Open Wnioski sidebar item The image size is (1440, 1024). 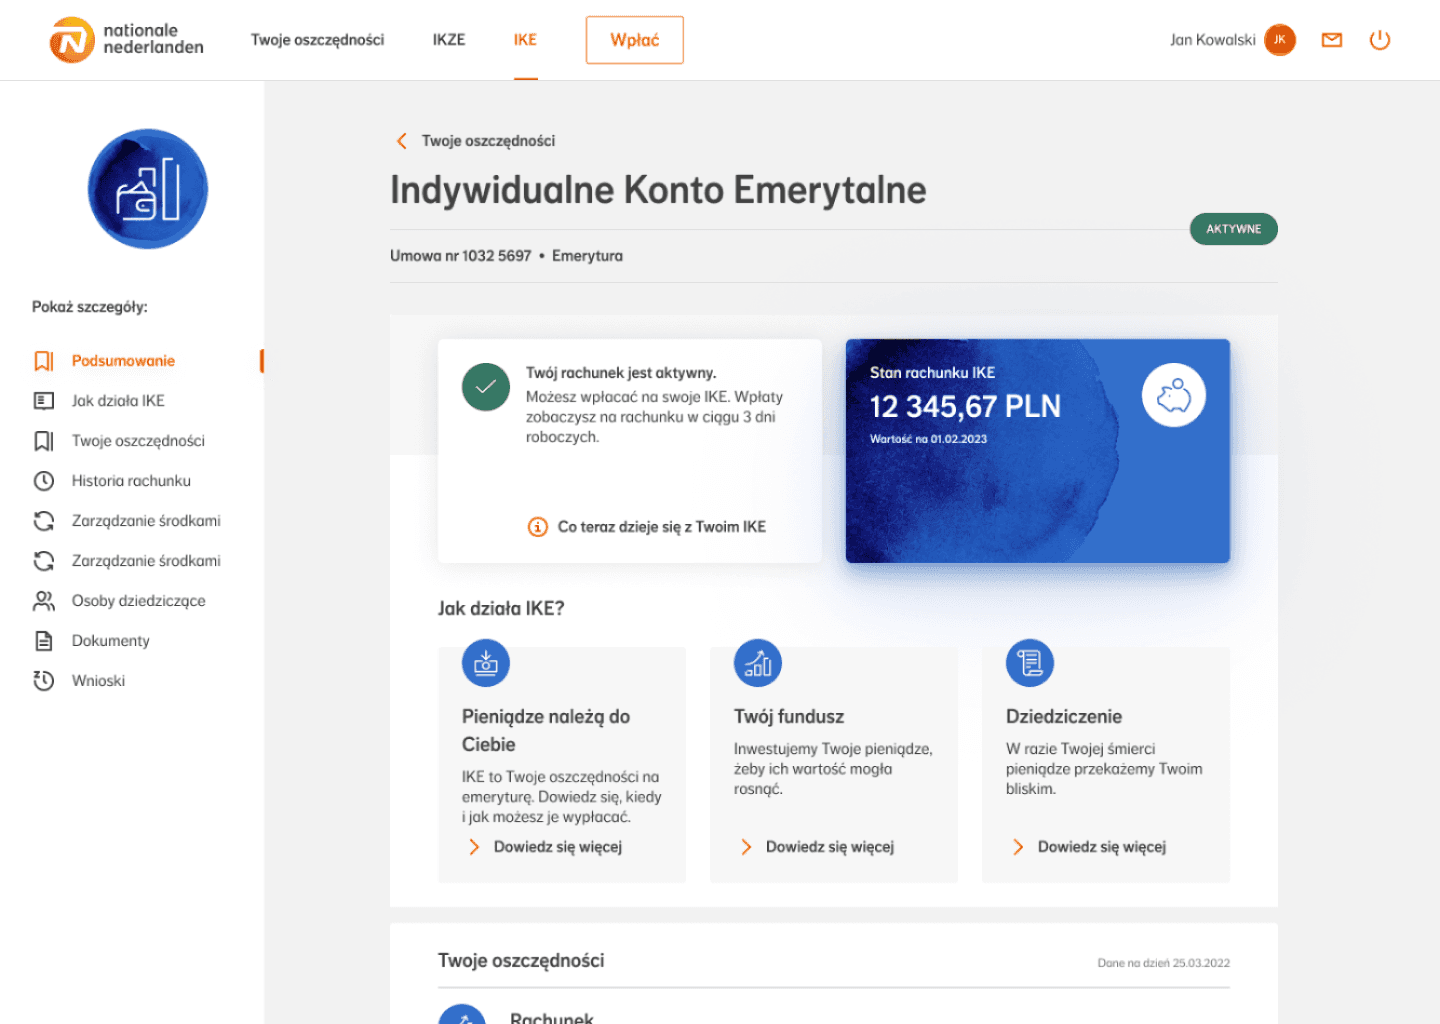click(x=98, y=681)
